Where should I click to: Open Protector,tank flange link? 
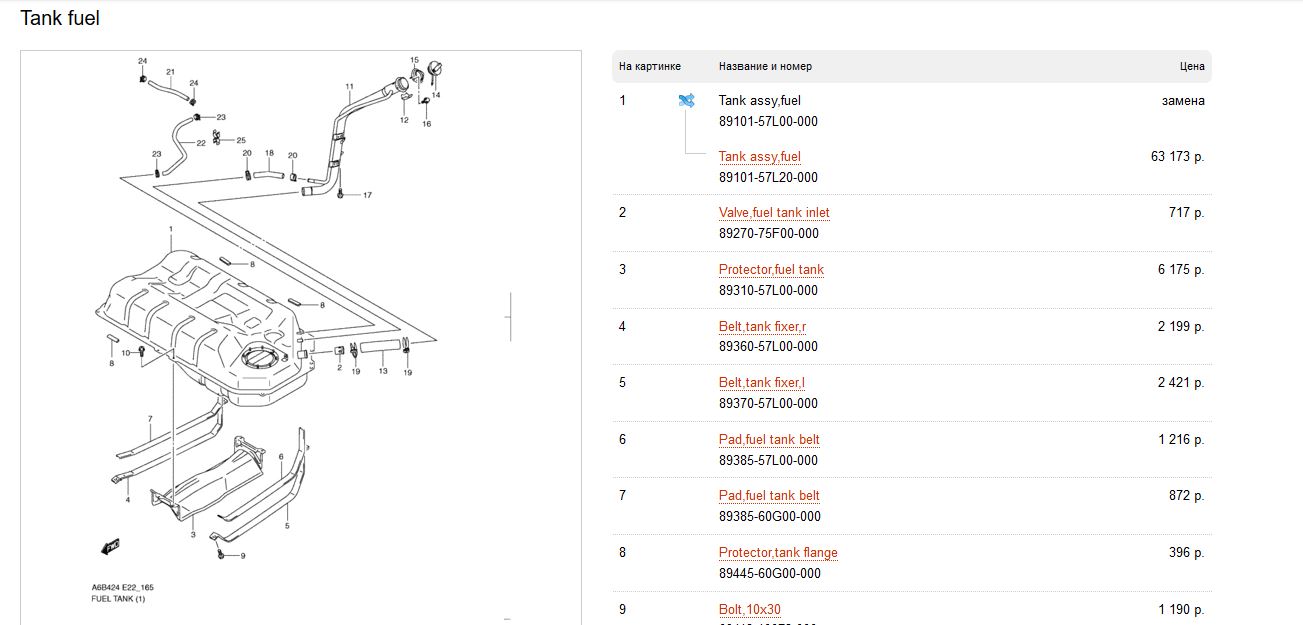[778, 553]
